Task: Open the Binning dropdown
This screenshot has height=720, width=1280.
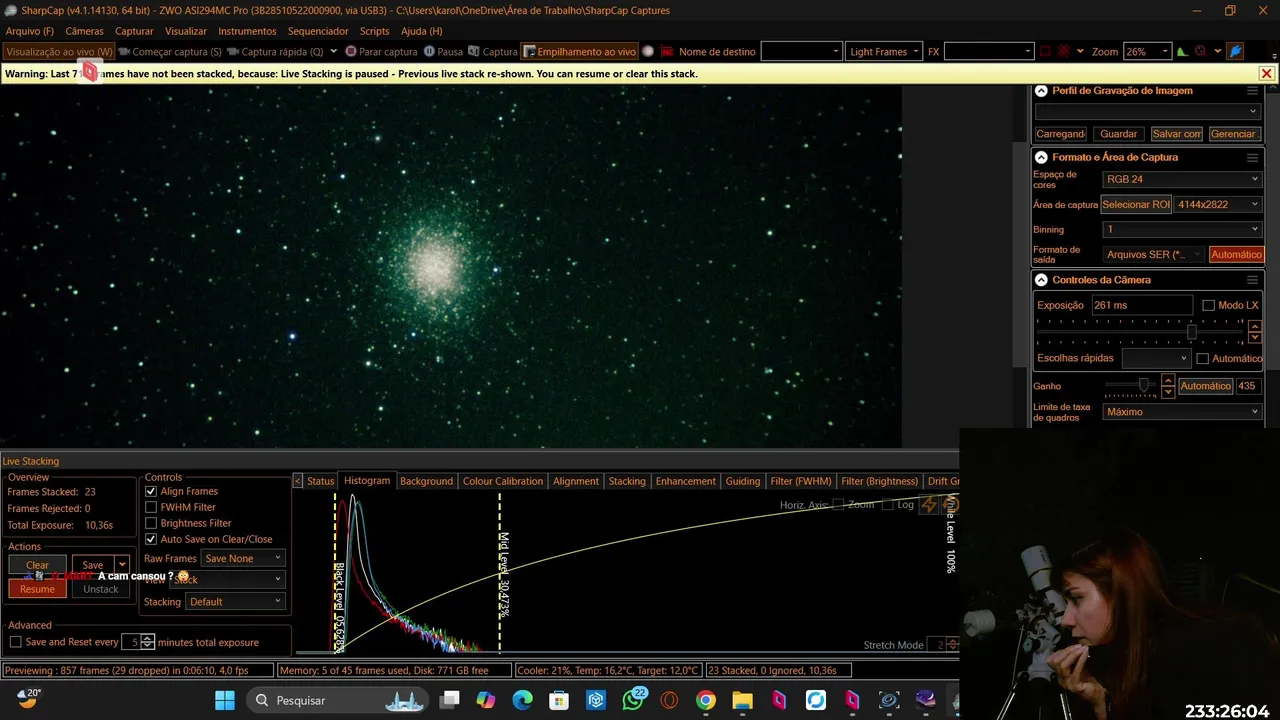Action: pos(1182,229)
